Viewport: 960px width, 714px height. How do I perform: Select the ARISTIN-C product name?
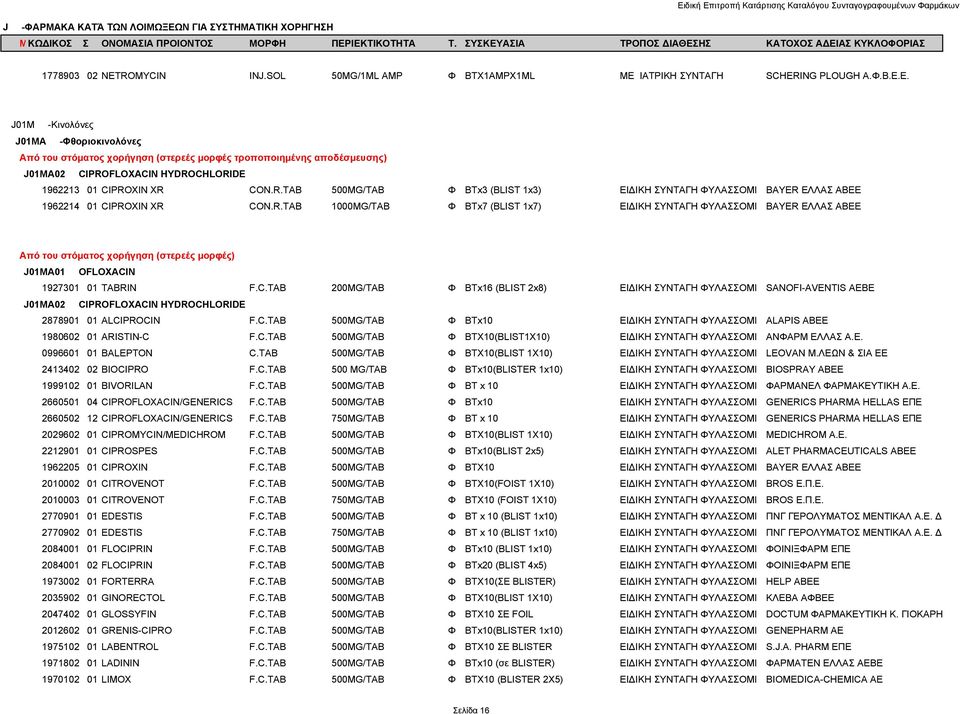pyautogui.click(x=125, y=337)
